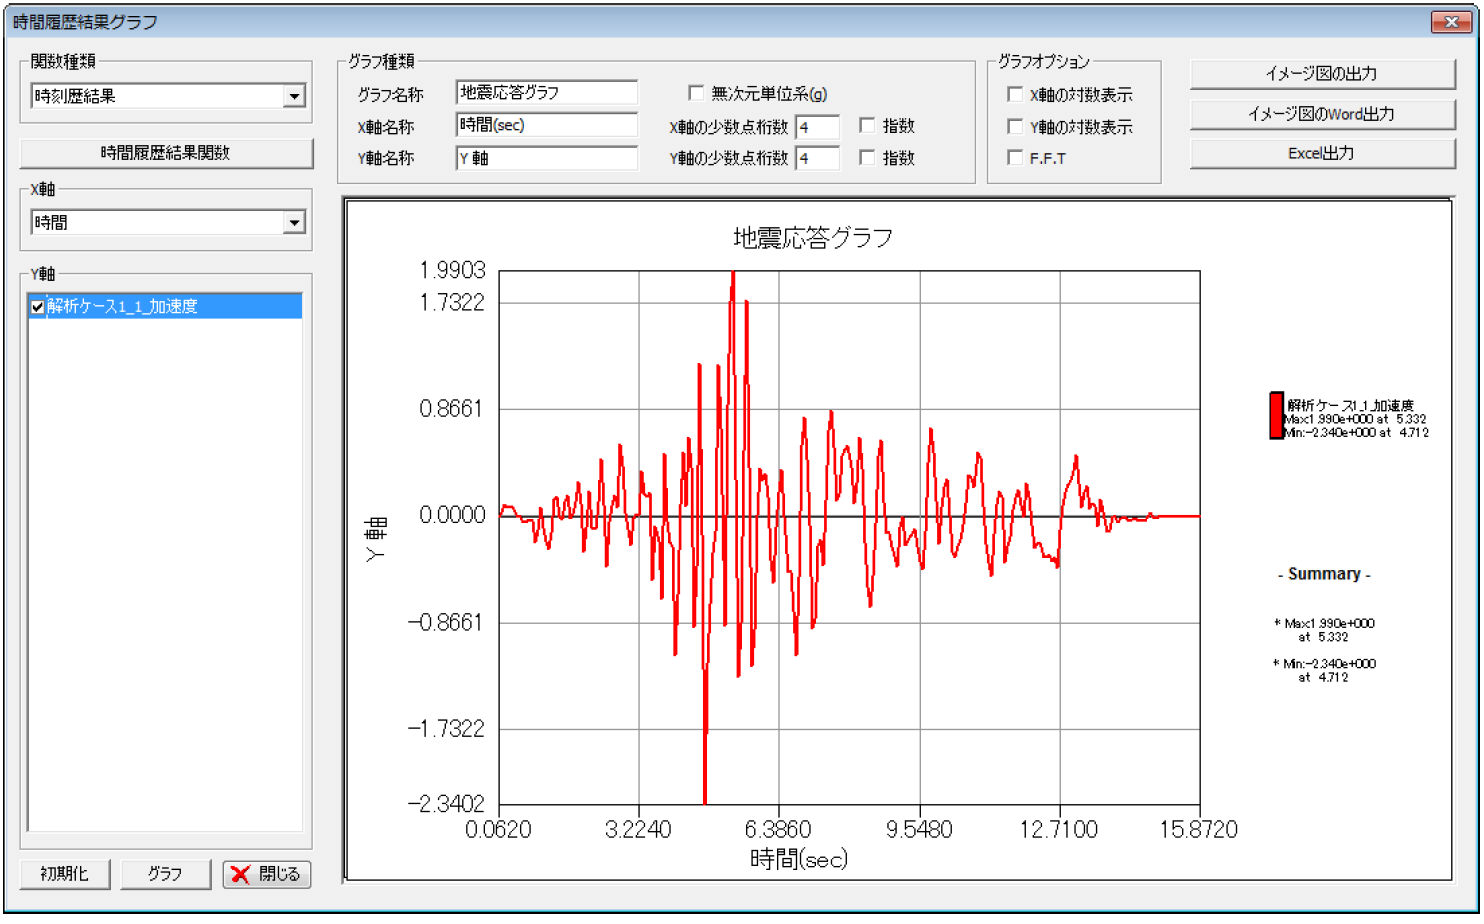Open the 関数種類 dropdown showing 時刻歴結果
1484x924 pixels.
[x=168, y=96]
